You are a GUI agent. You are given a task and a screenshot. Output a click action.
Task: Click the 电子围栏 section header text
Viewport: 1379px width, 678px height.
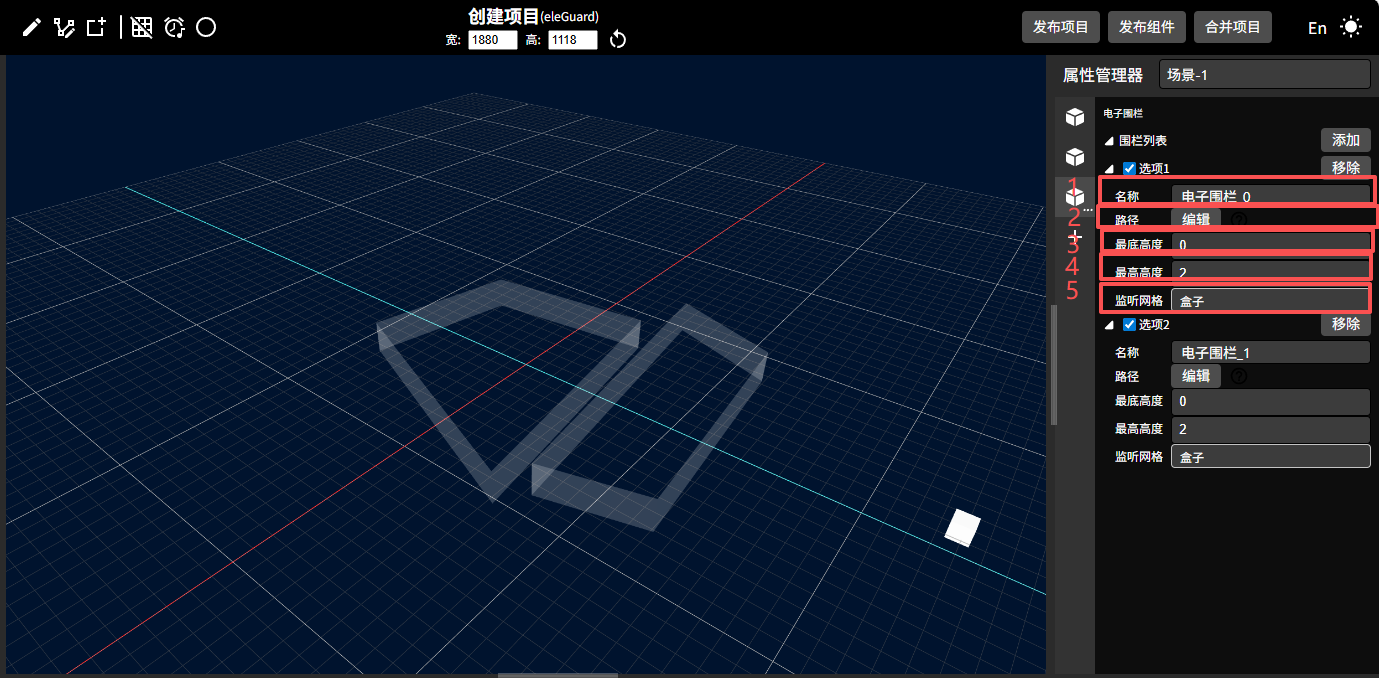coord(1123,114)
